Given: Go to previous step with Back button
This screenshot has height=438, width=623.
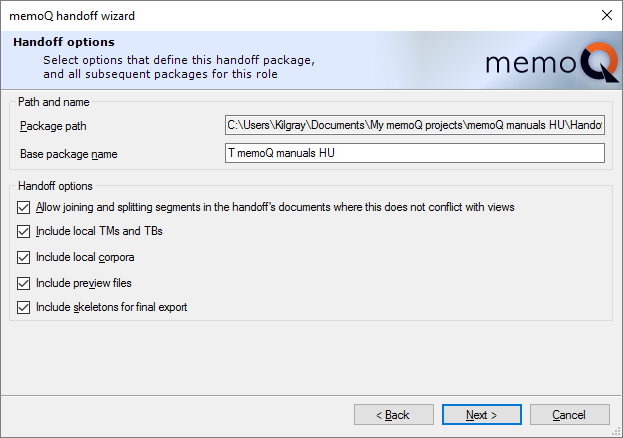Looking at the screenshot, I should click(394, 414).
